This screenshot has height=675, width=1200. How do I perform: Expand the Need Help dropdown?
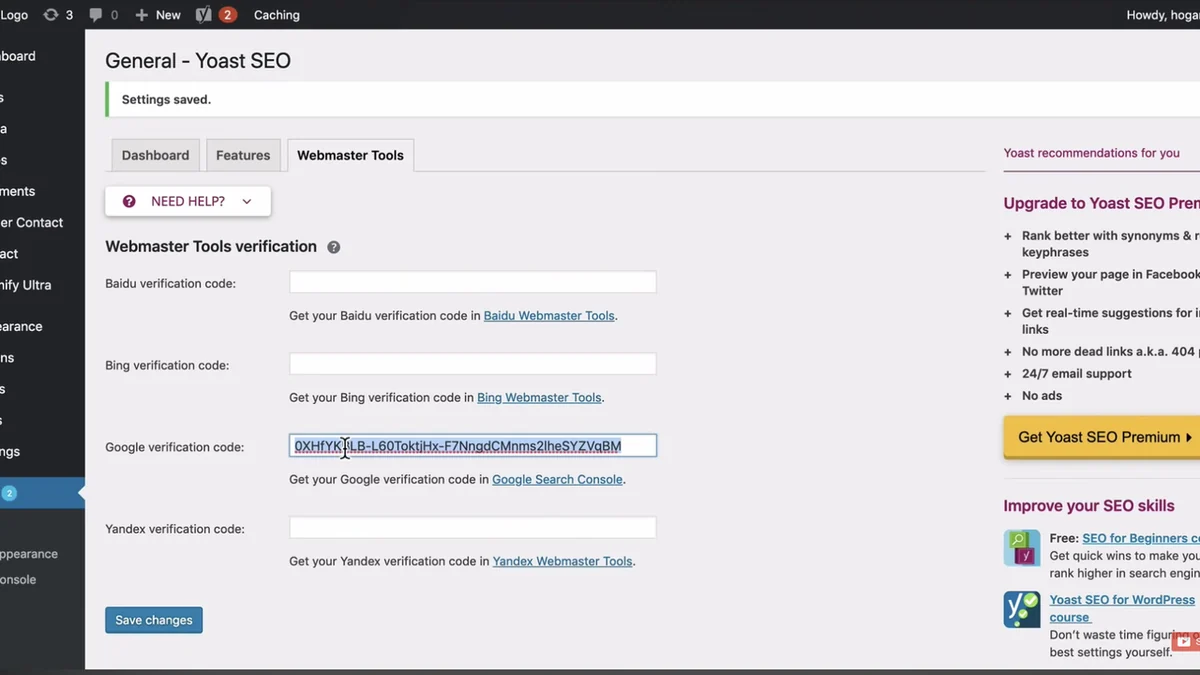[188, 201]
